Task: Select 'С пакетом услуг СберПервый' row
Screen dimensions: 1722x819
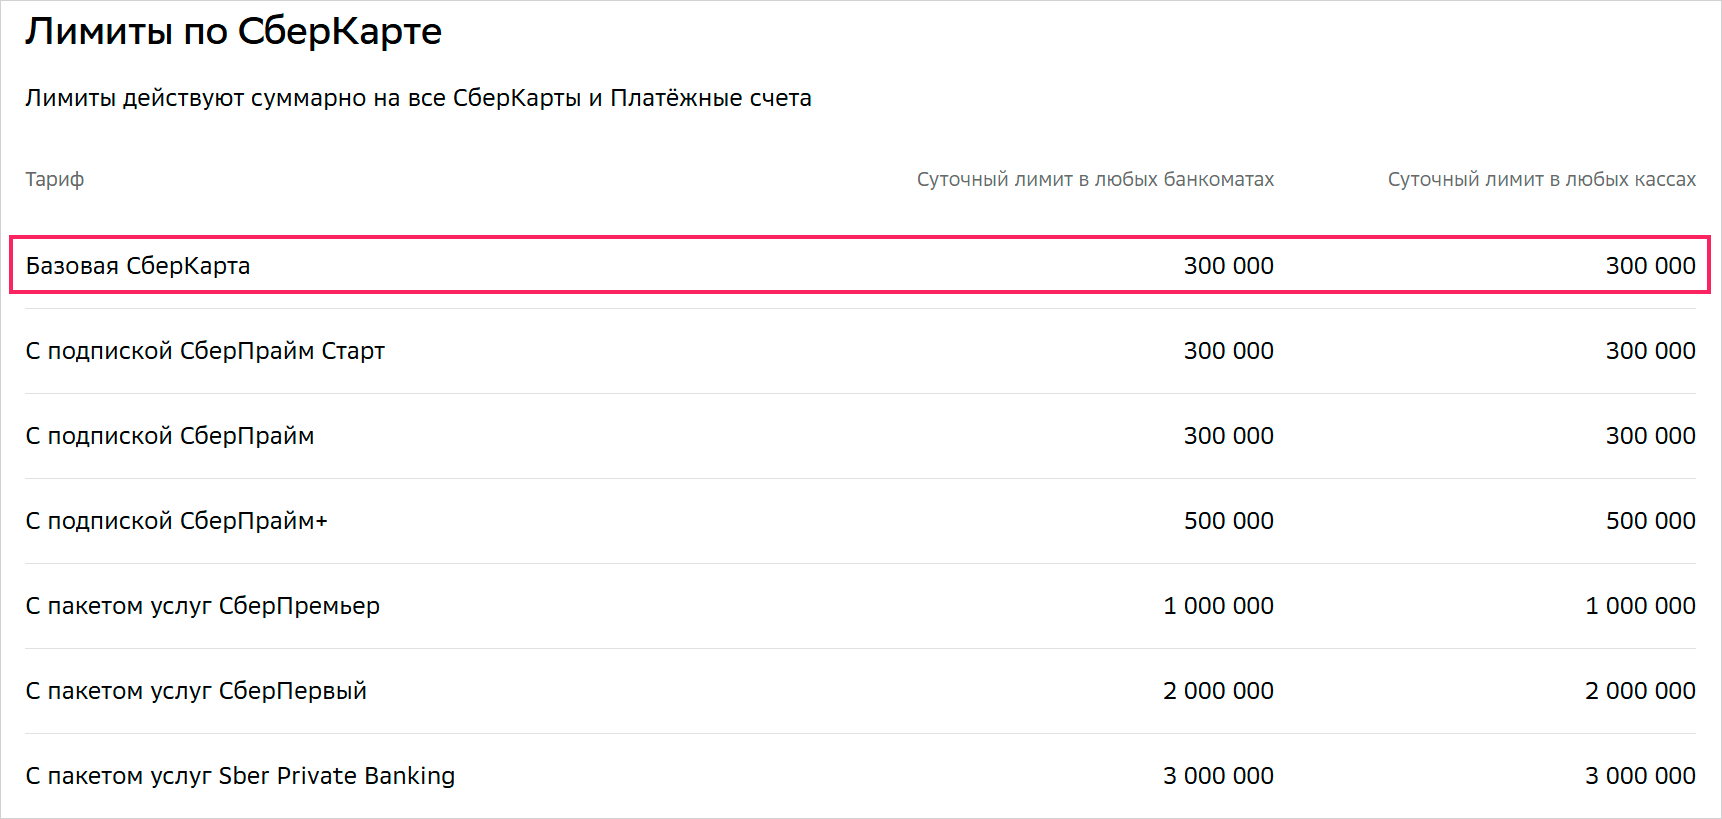Action: (x=860, y=691)
